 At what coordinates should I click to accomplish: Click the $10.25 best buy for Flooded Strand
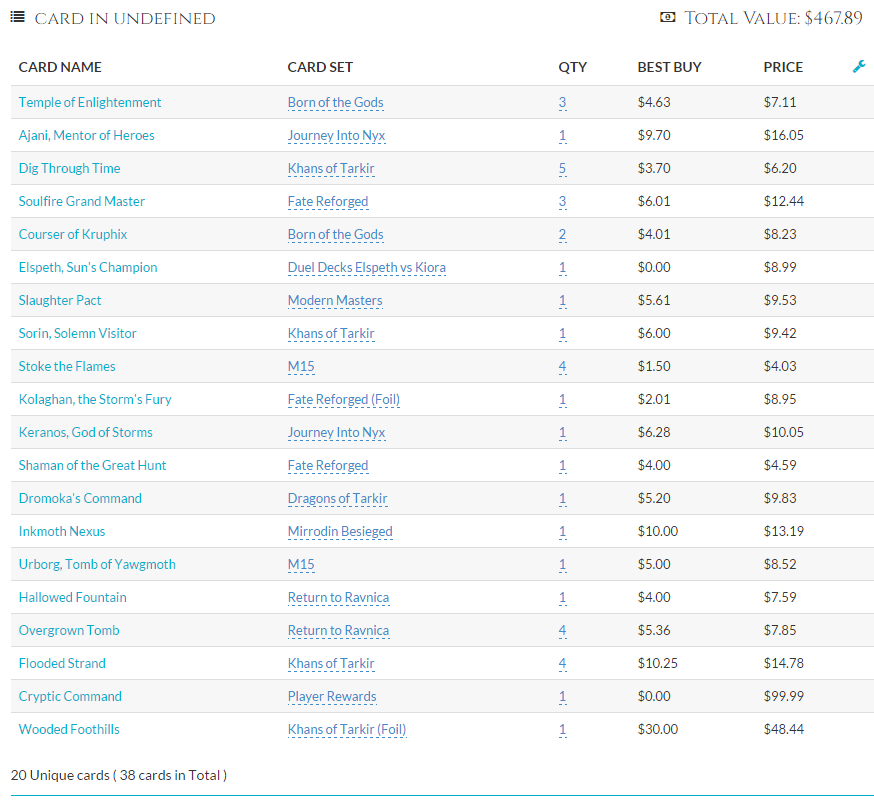[x=658, y=663]
